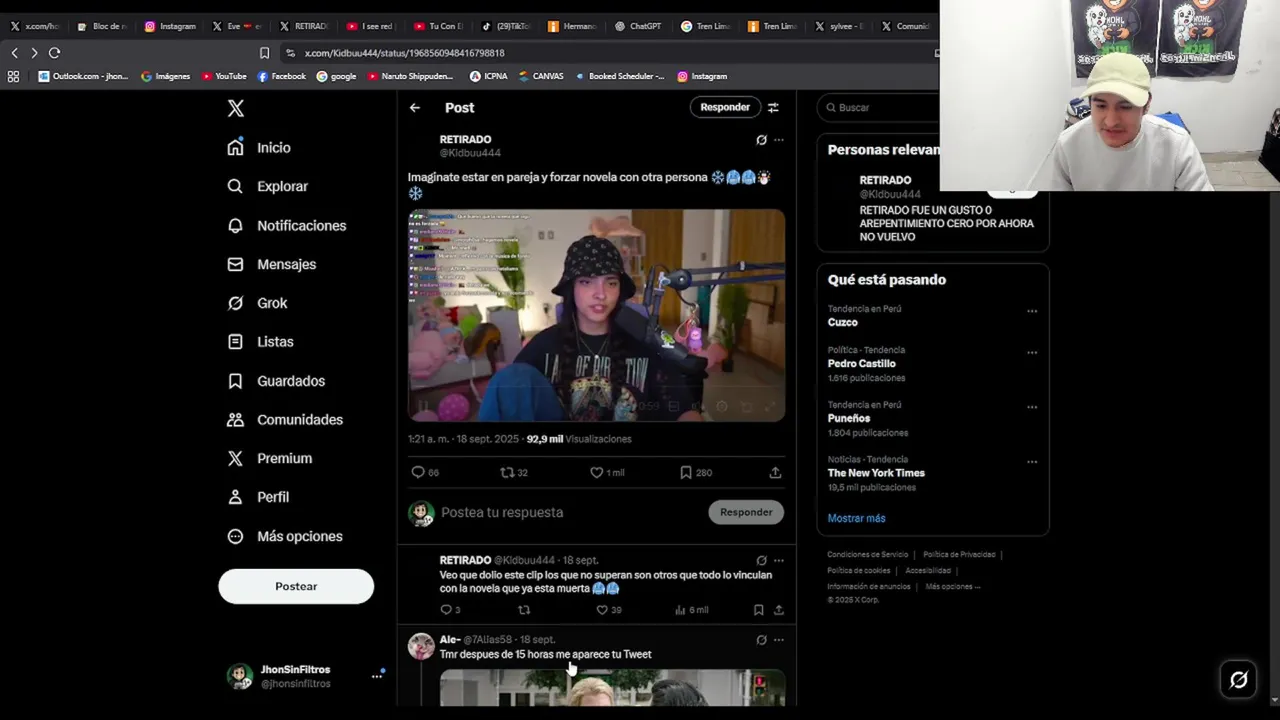
Task: Click Responder button at post header
Action: pyautogui.click(x=725, y=107)
